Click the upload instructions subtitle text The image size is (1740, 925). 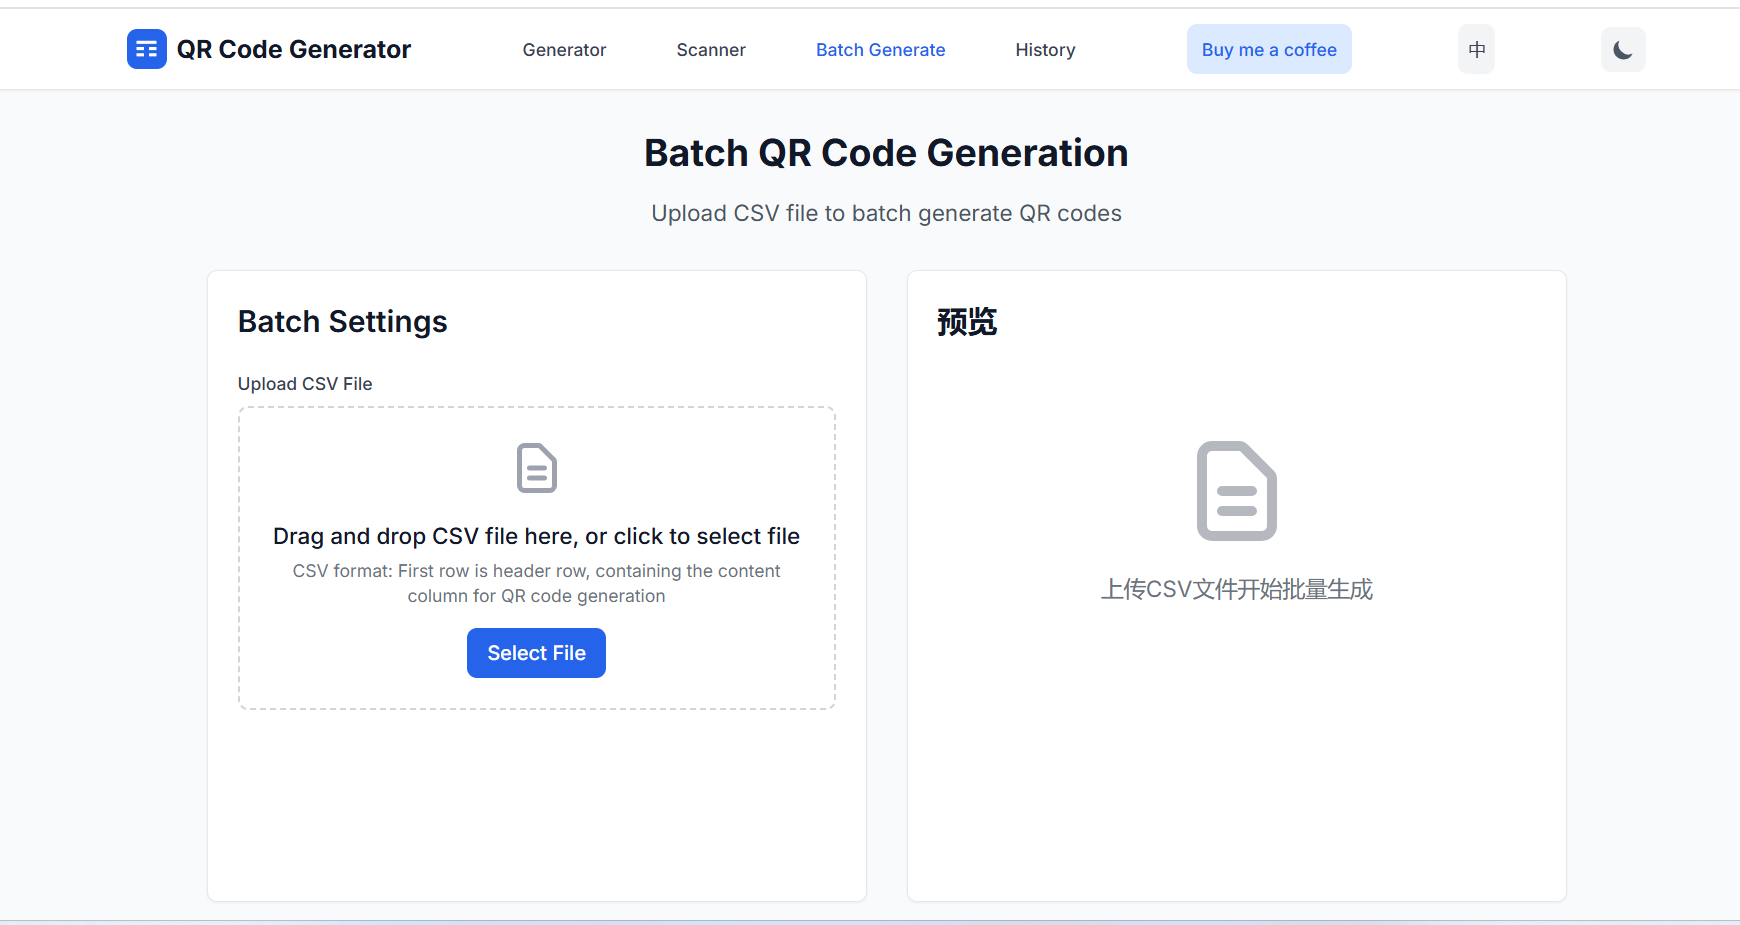tap(885, 212)
